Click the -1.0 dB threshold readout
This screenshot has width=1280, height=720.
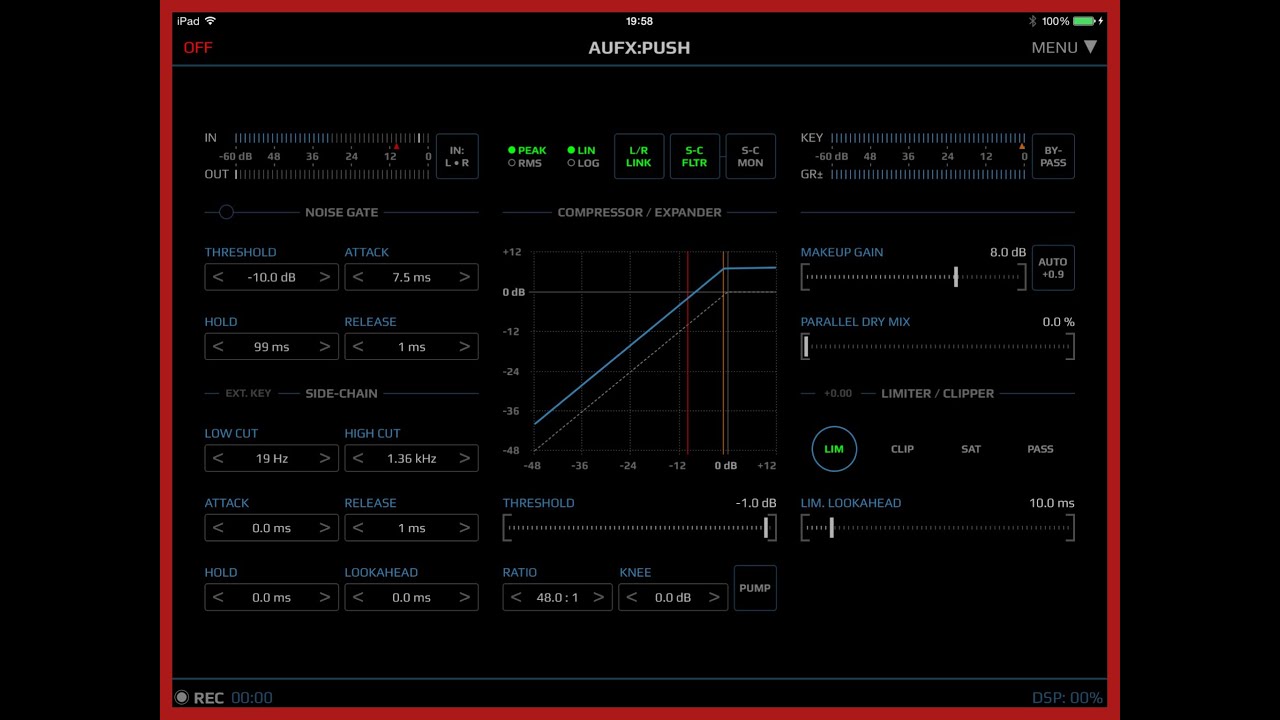(x=756, y=503)
